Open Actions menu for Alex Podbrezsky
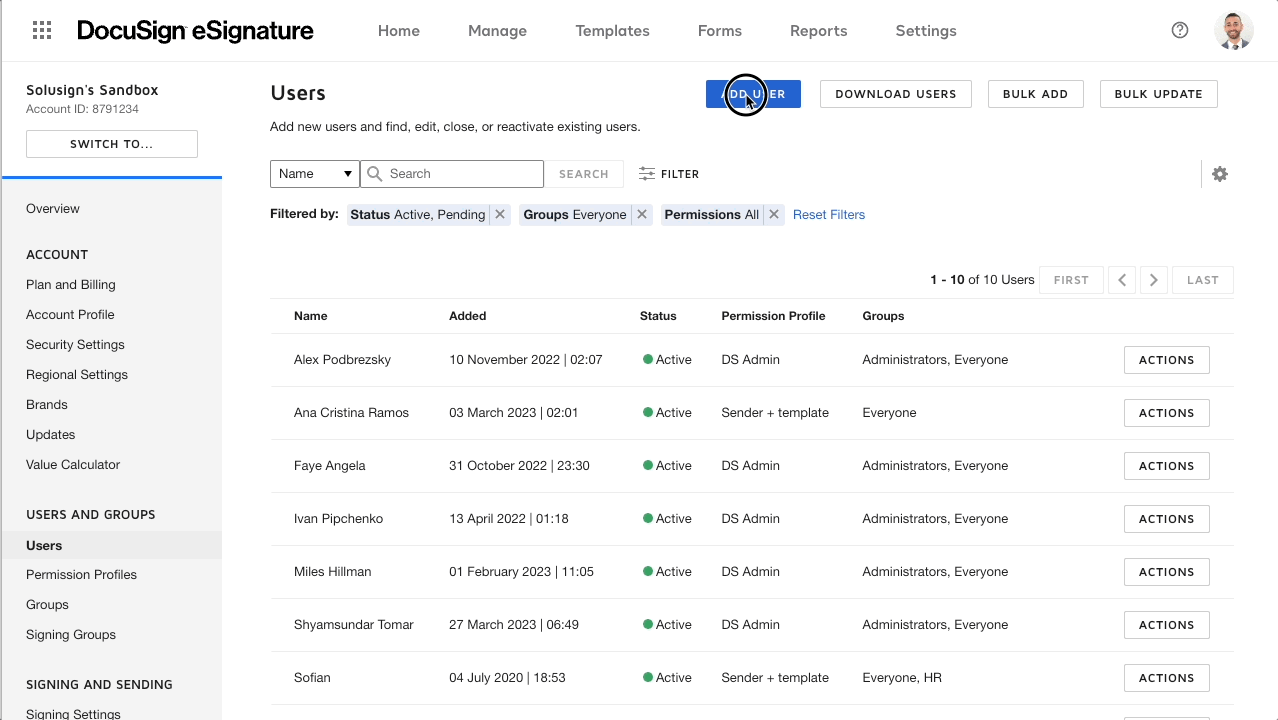The height and width of the screenshot is (720, 1278). [x=1167, y=360]
